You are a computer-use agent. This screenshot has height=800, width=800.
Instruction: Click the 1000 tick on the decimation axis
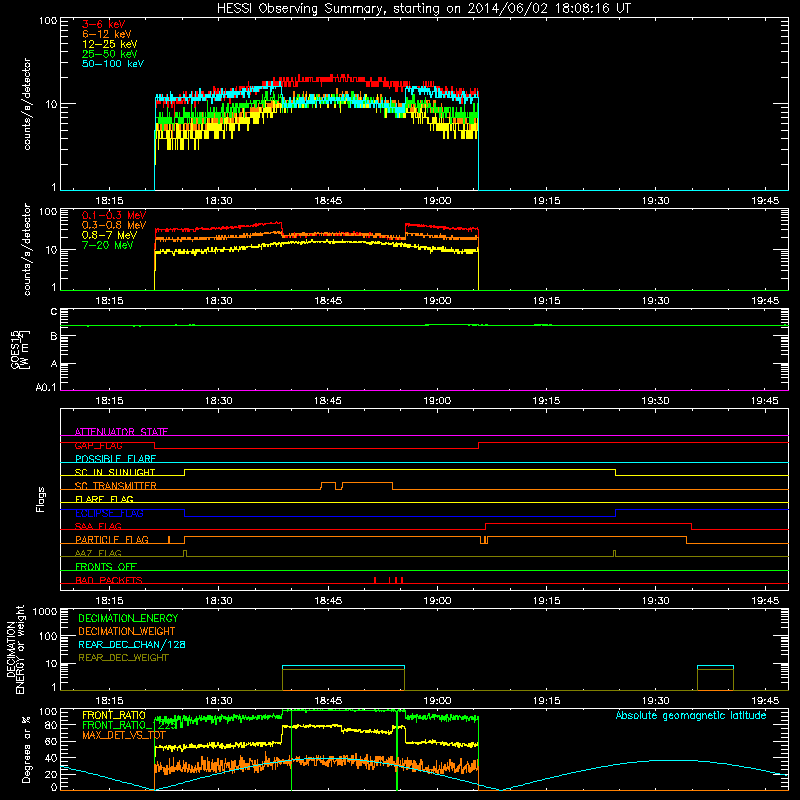(x=45, y=611)
